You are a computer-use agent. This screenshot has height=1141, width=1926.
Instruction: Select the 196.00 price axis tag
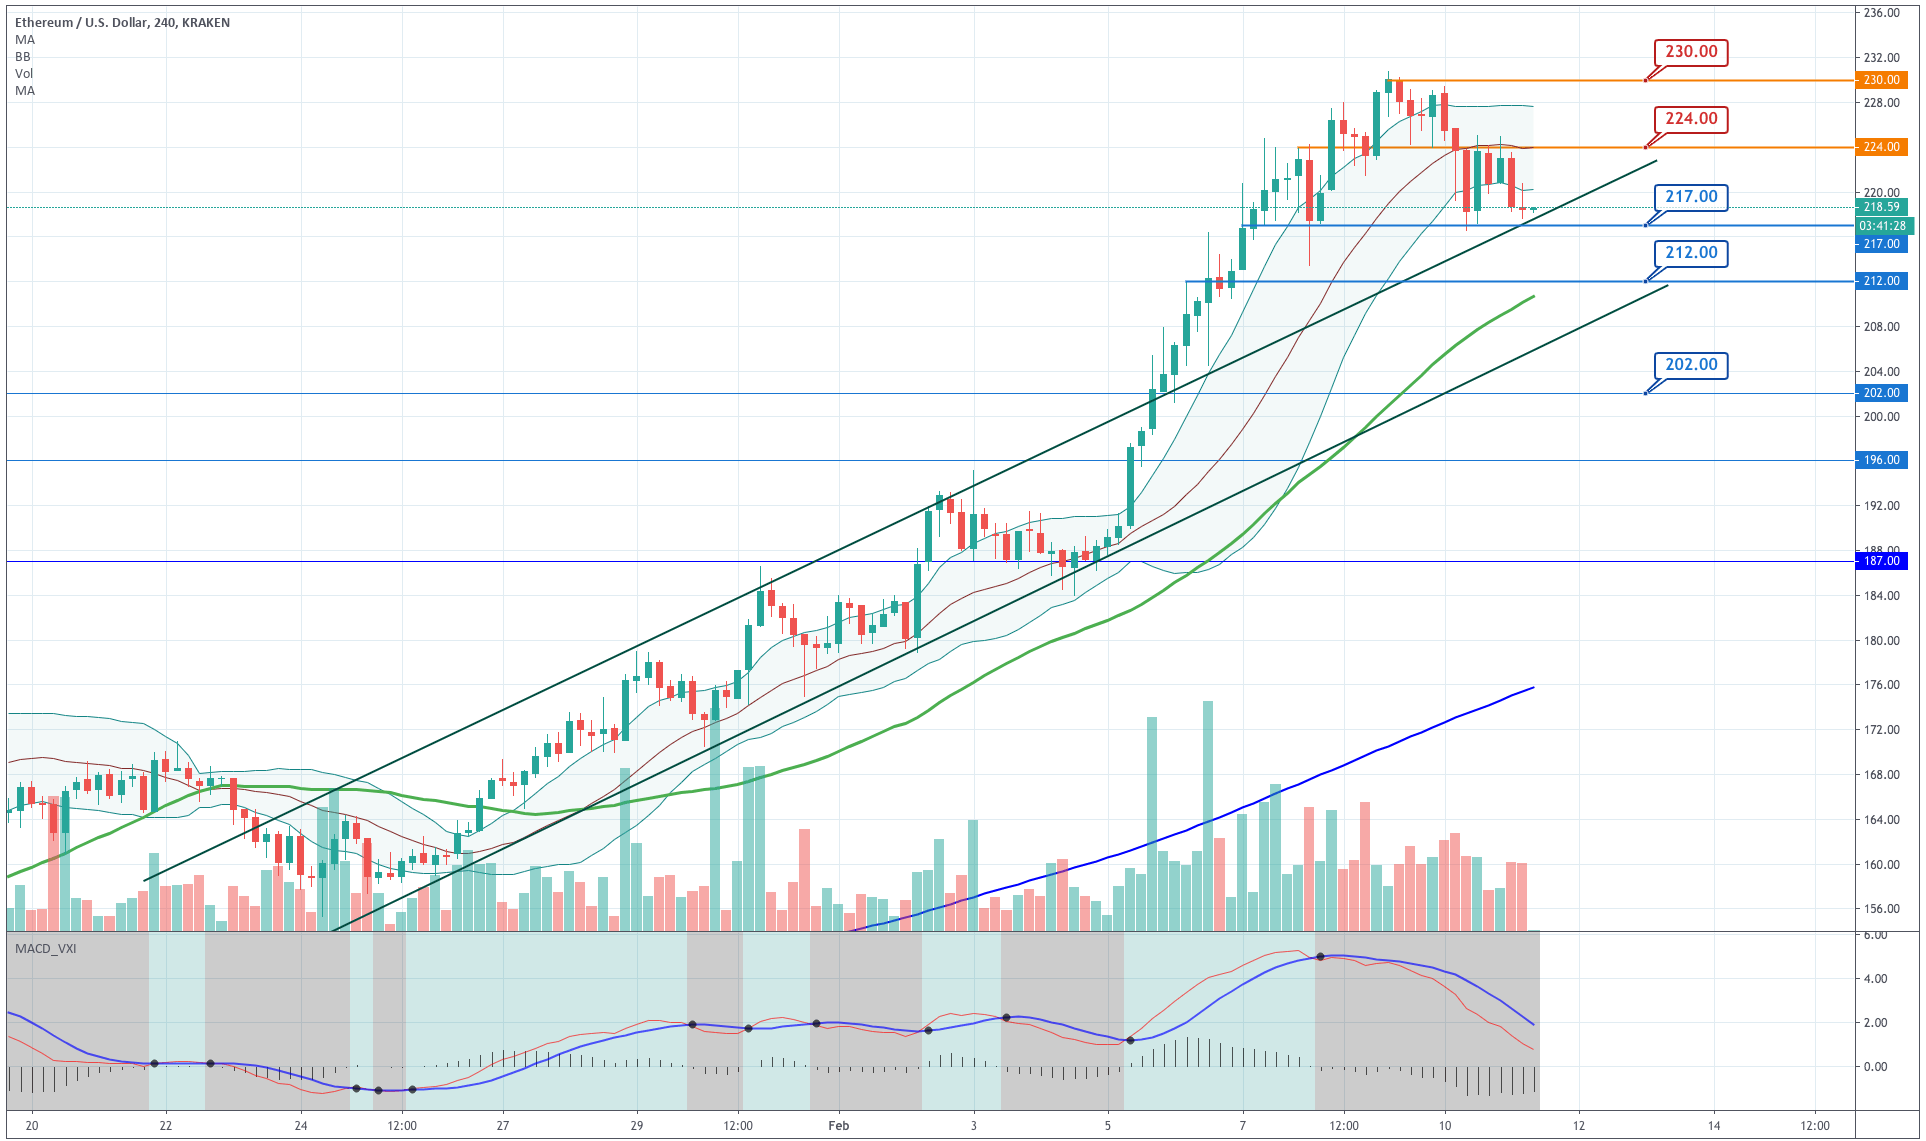tap(1880, 460)
